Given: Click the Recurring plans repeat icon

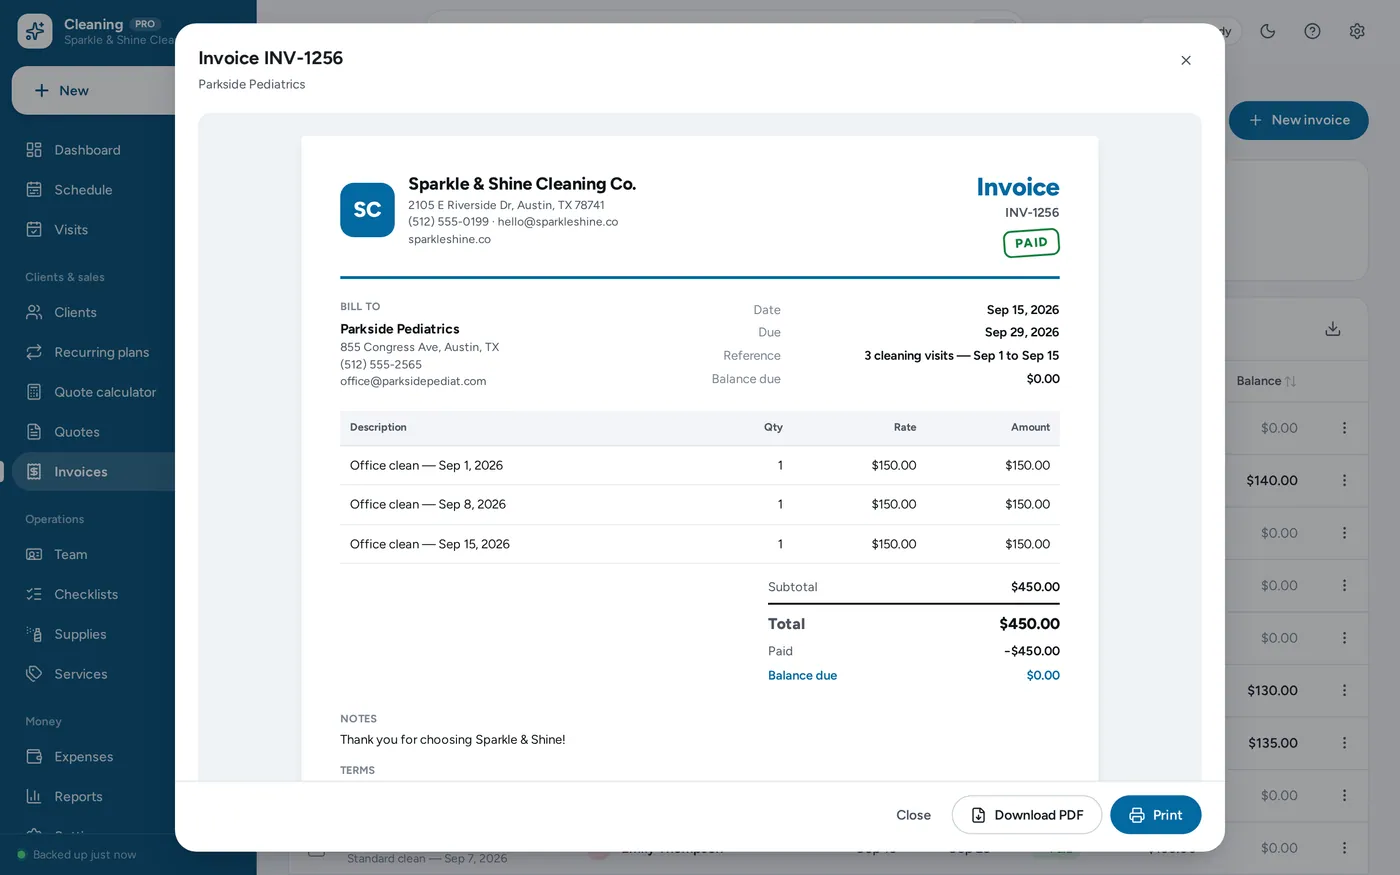Looking at the screenshot, I should [x=34, y=352].
